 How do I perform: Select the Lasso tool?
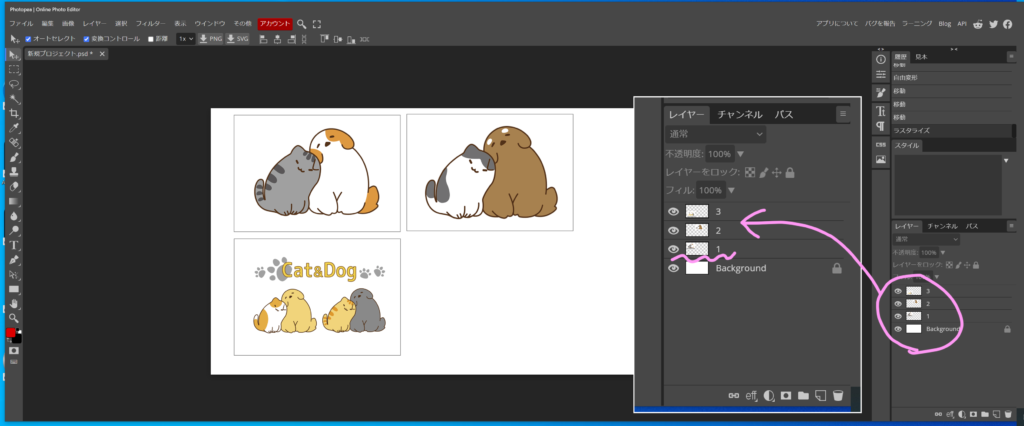[x=14, y=85]
